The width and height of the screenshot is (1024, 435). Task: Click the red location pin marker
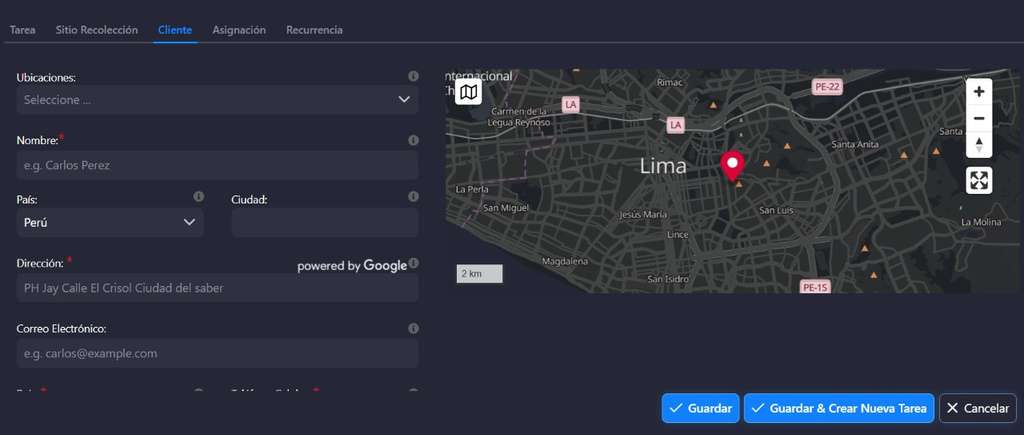tap(734, 165)
